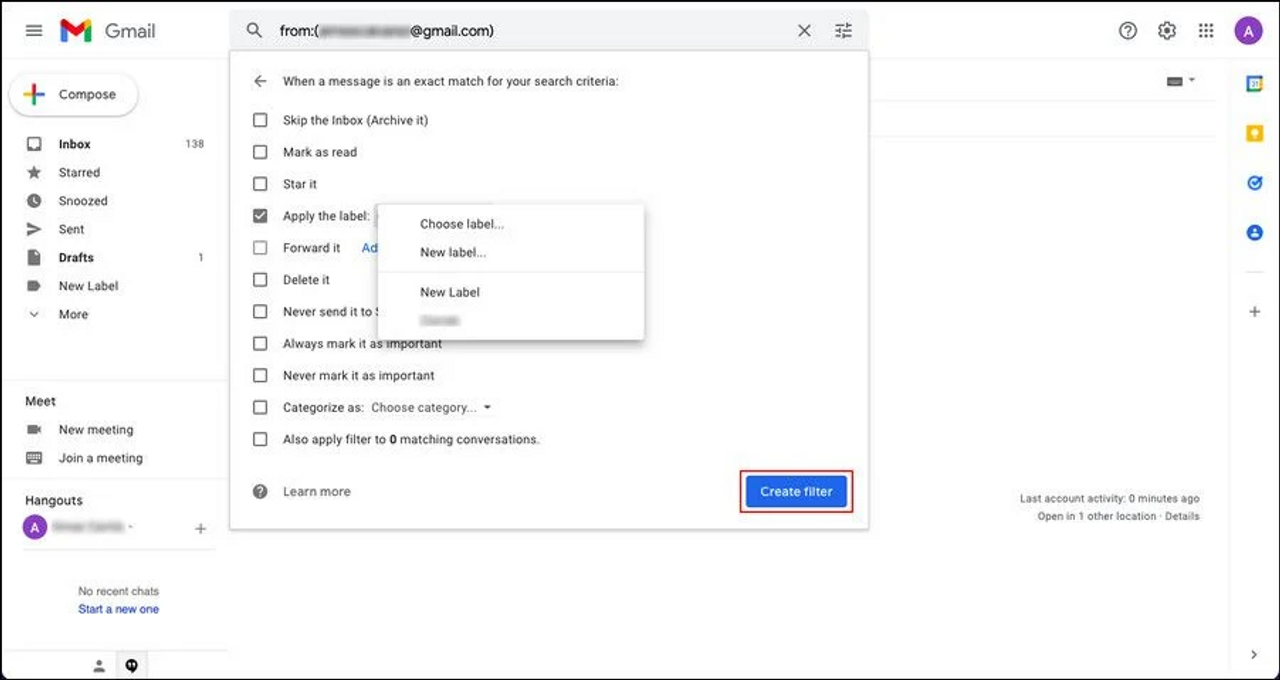
Task: Go back using the filter back arrow
Action: pyautogui.click(x=260, y=81)
